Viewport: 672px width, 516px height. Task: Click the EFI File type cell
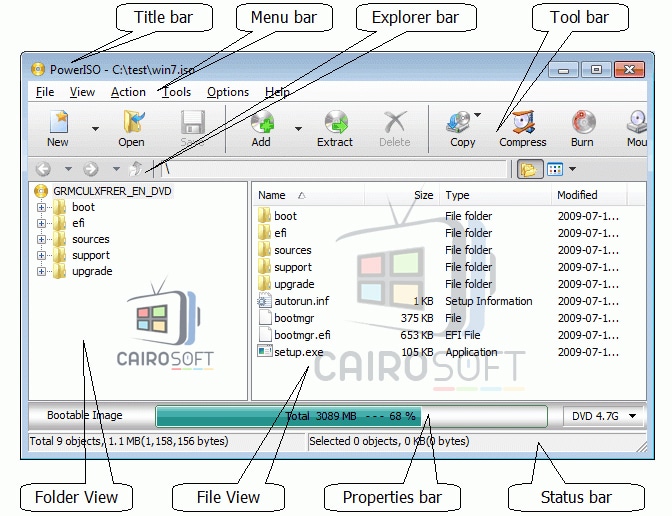point(462,335)
